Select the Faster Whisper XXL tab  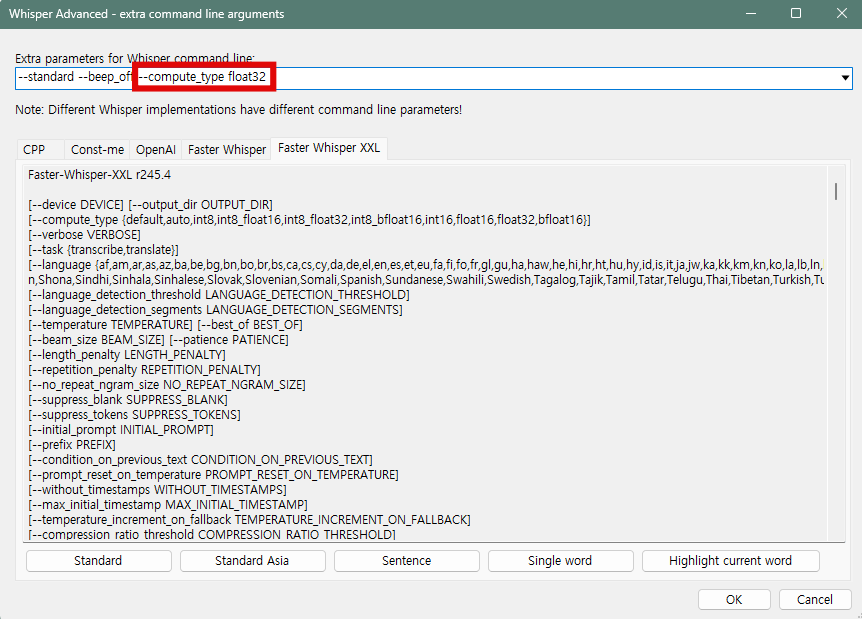329,148
